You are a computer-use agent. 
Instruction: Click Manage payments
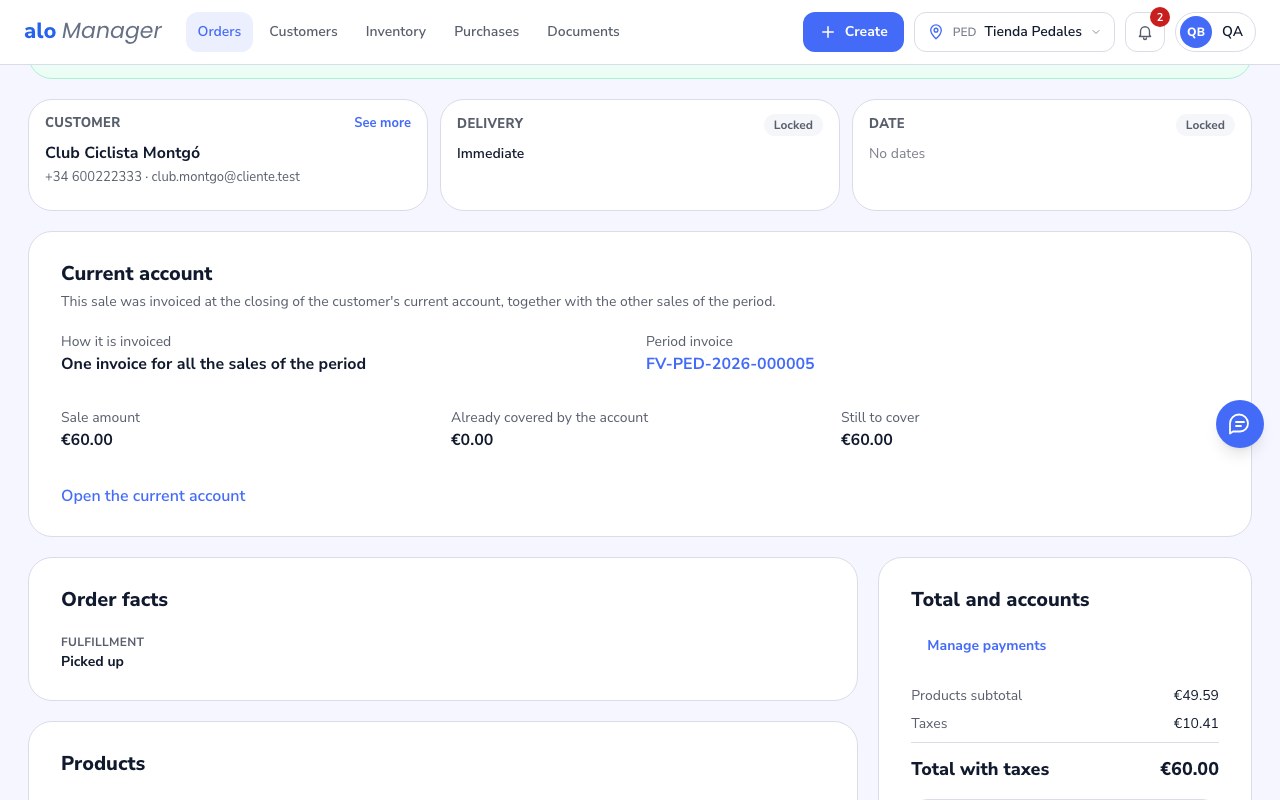[986, 646]
